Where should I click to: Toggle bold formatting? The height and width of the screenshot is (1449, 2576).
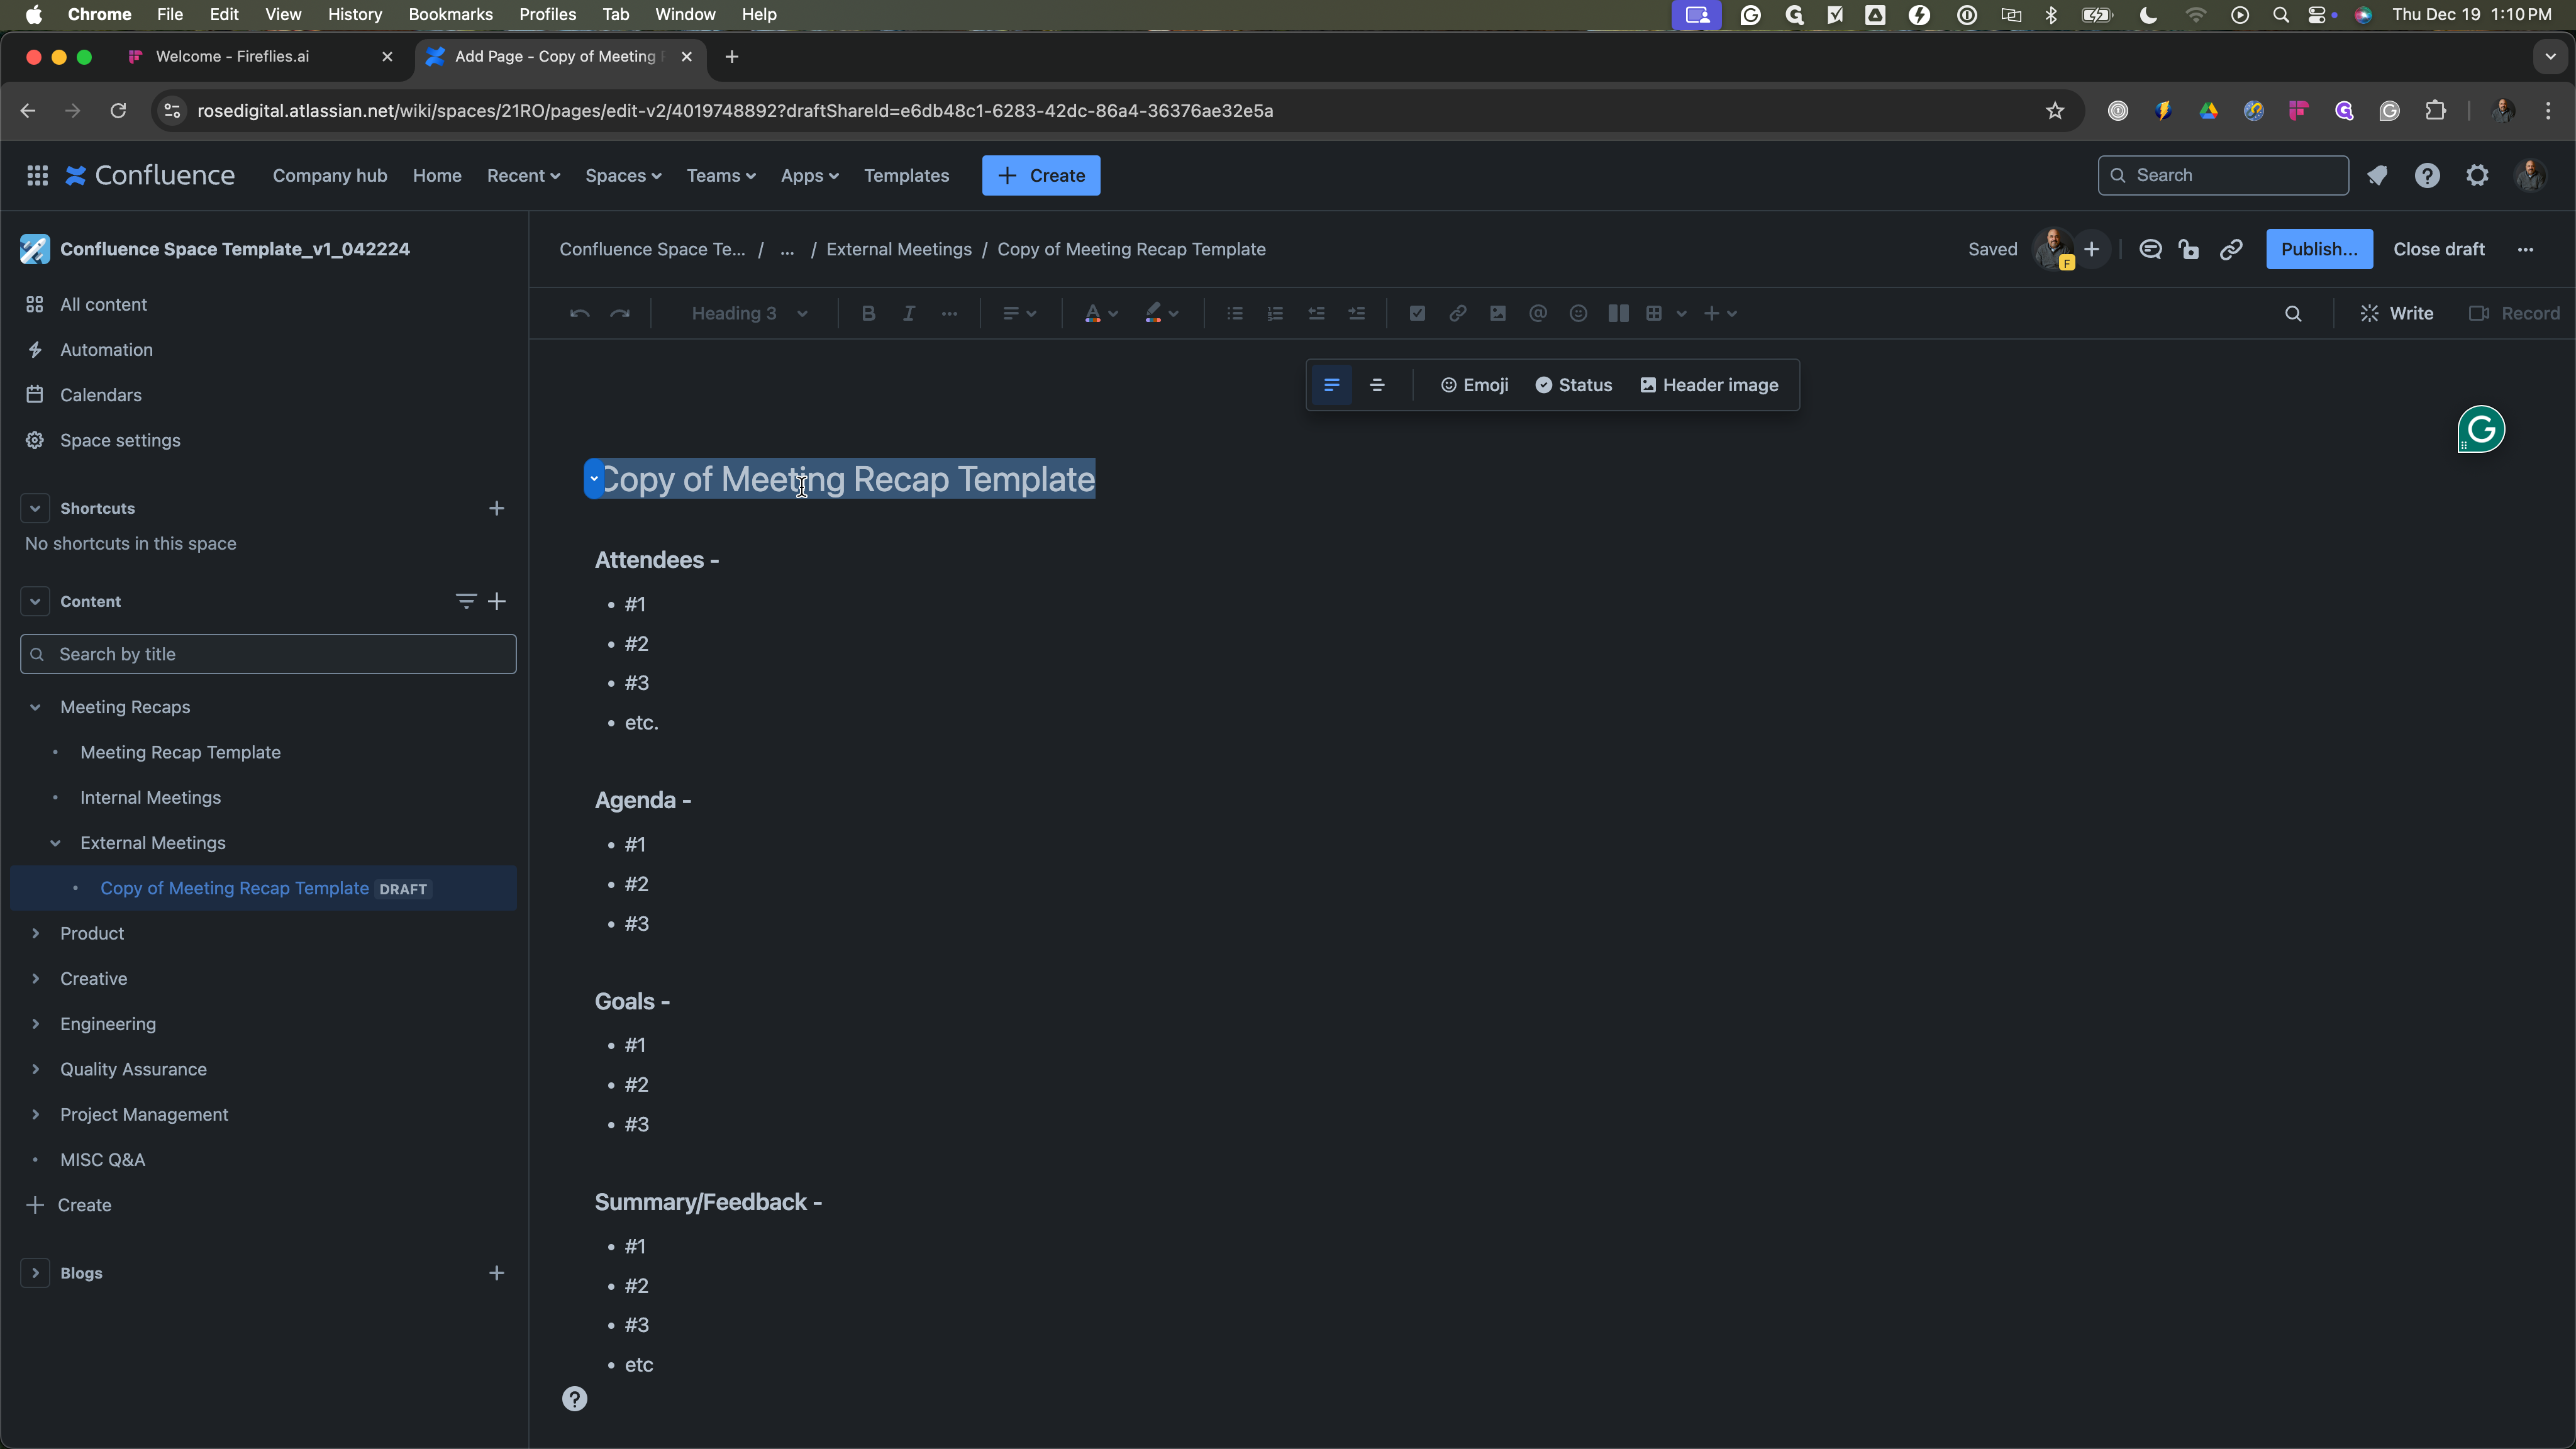(x=868, y=313)
